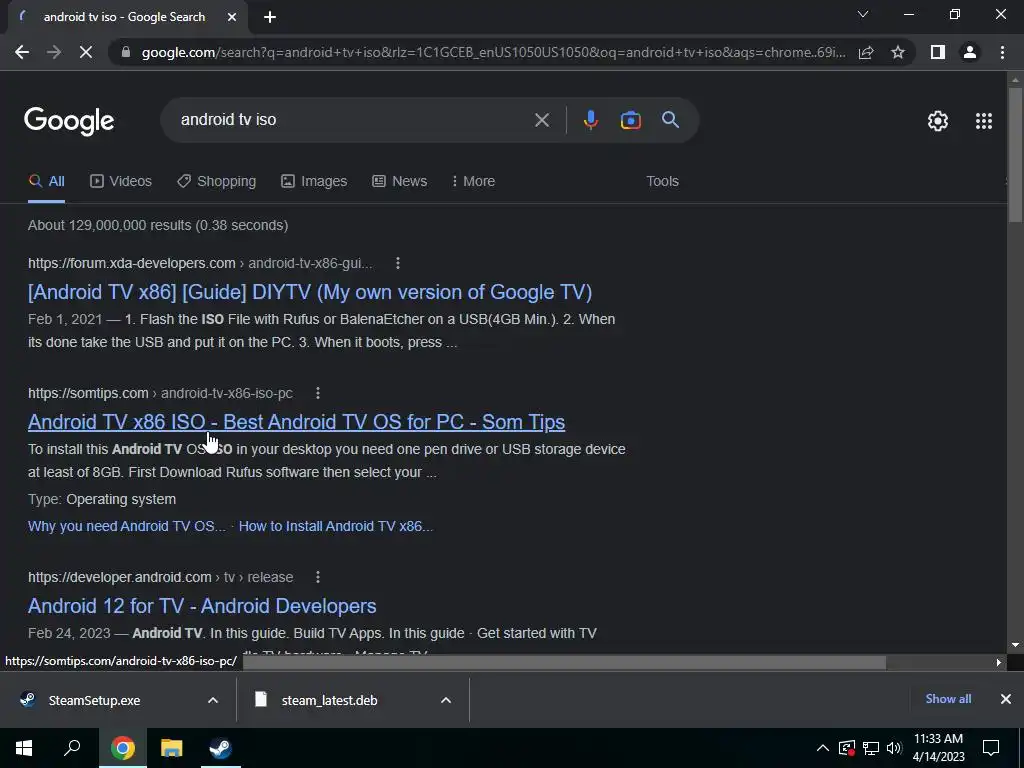Open Chrome three-dot menu
The width and height of the screenshot is (1024, 768).
point(1002,52)
